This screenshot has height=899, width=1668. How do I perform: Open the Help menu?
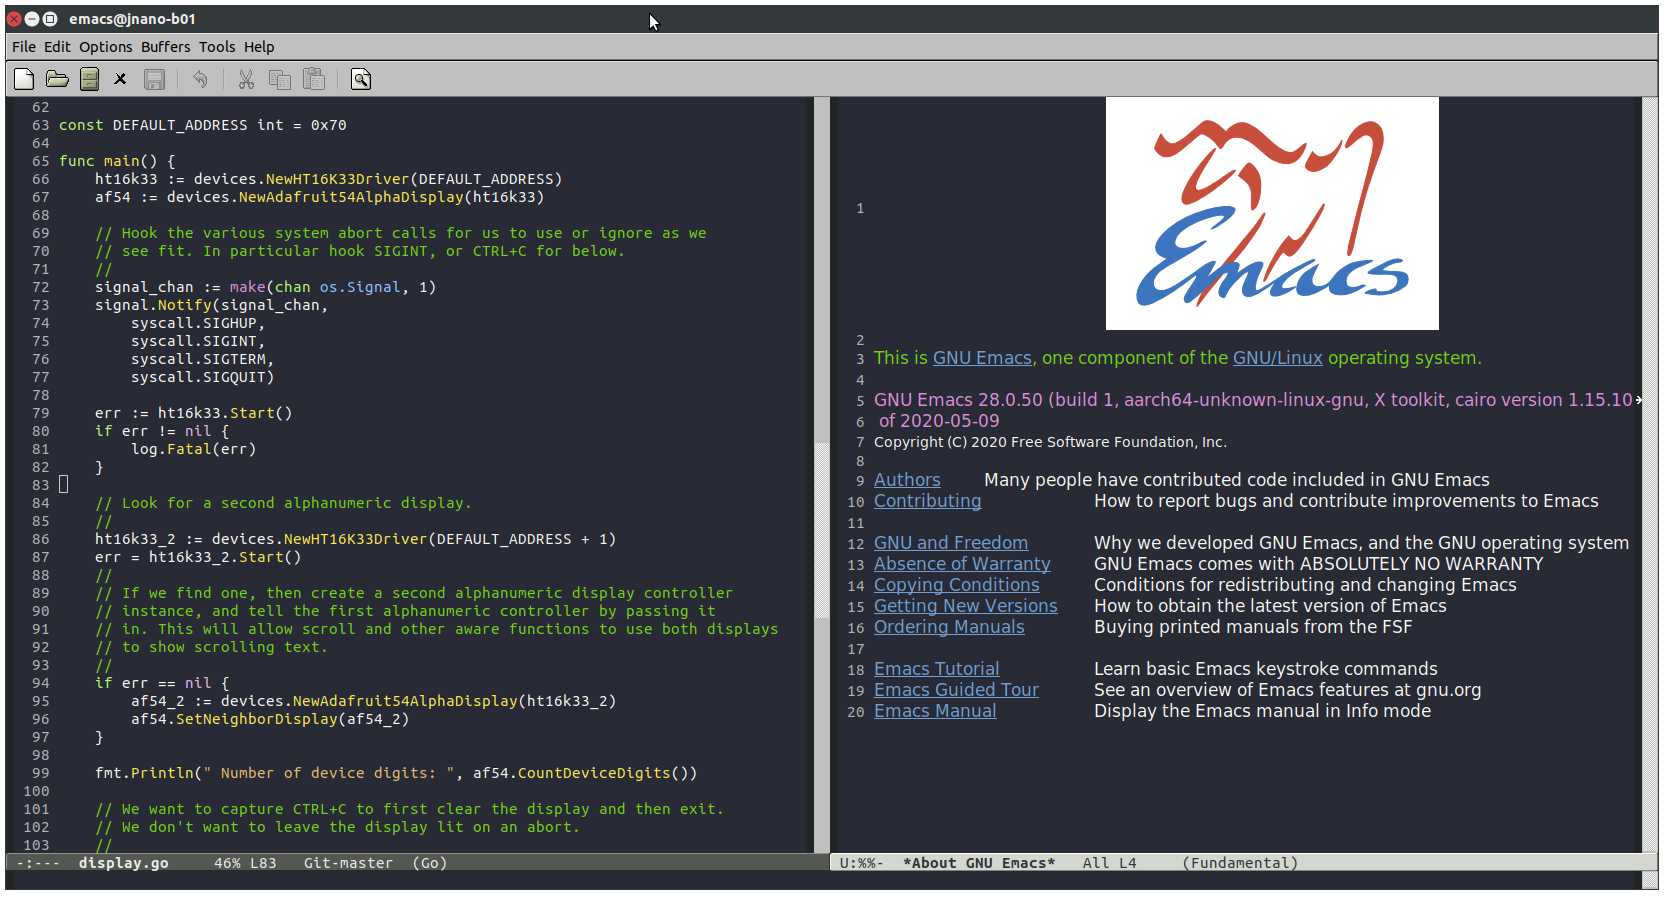click(259, 47)
